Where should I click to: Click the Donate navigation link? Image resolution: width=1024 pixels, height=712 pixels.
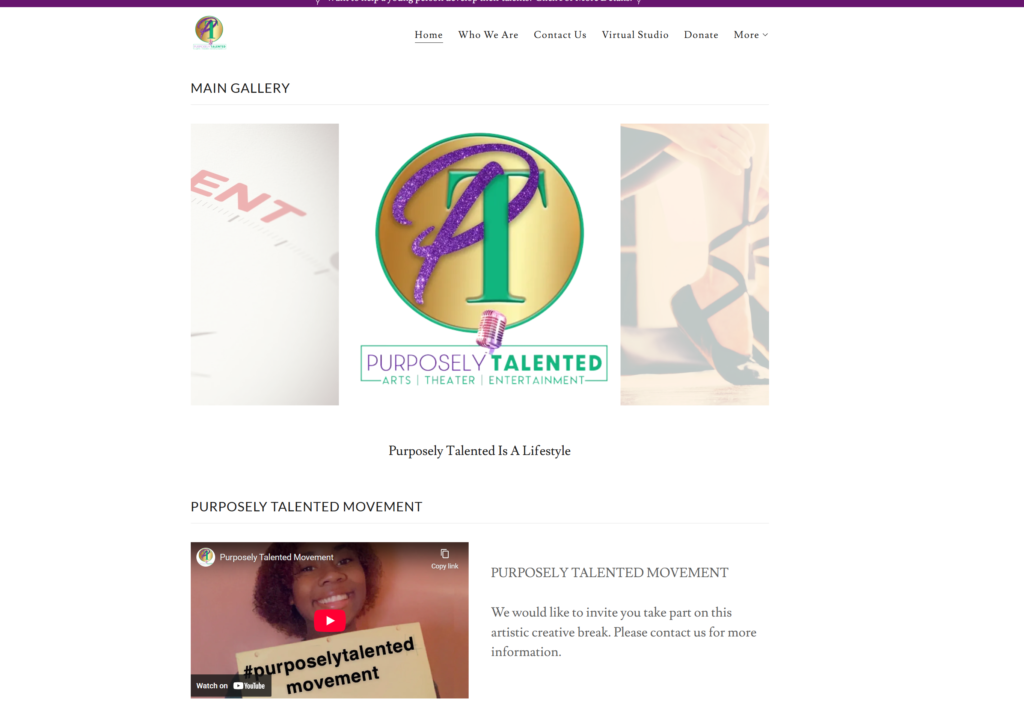tap(701, 35)
